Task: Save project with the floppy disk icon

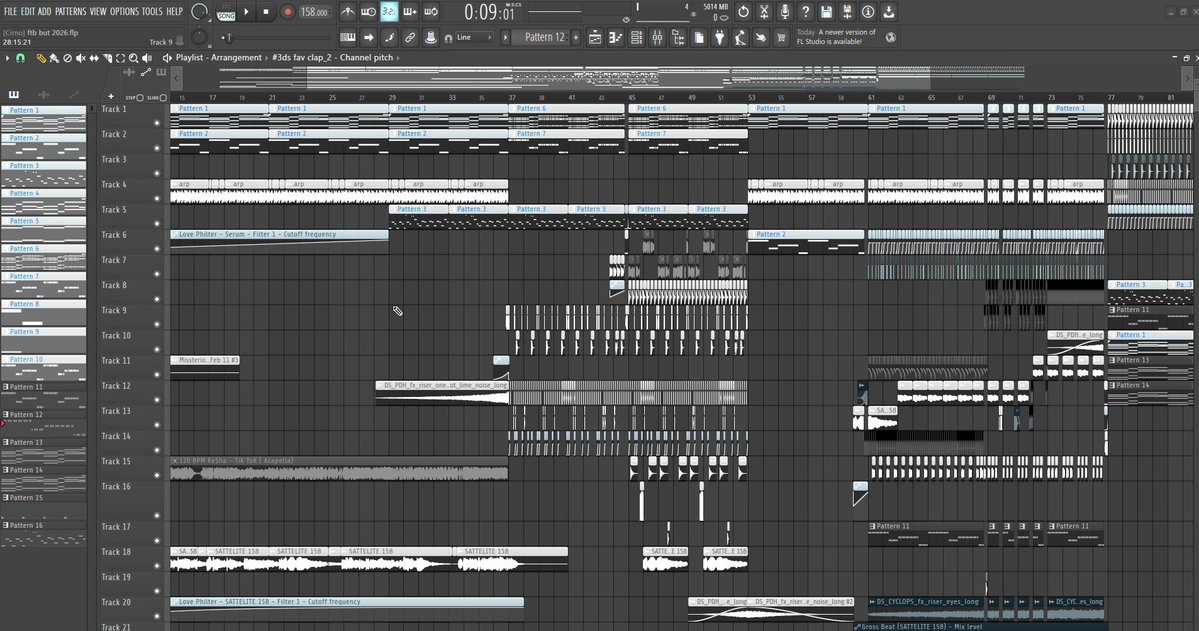Action: coord(827,11)
